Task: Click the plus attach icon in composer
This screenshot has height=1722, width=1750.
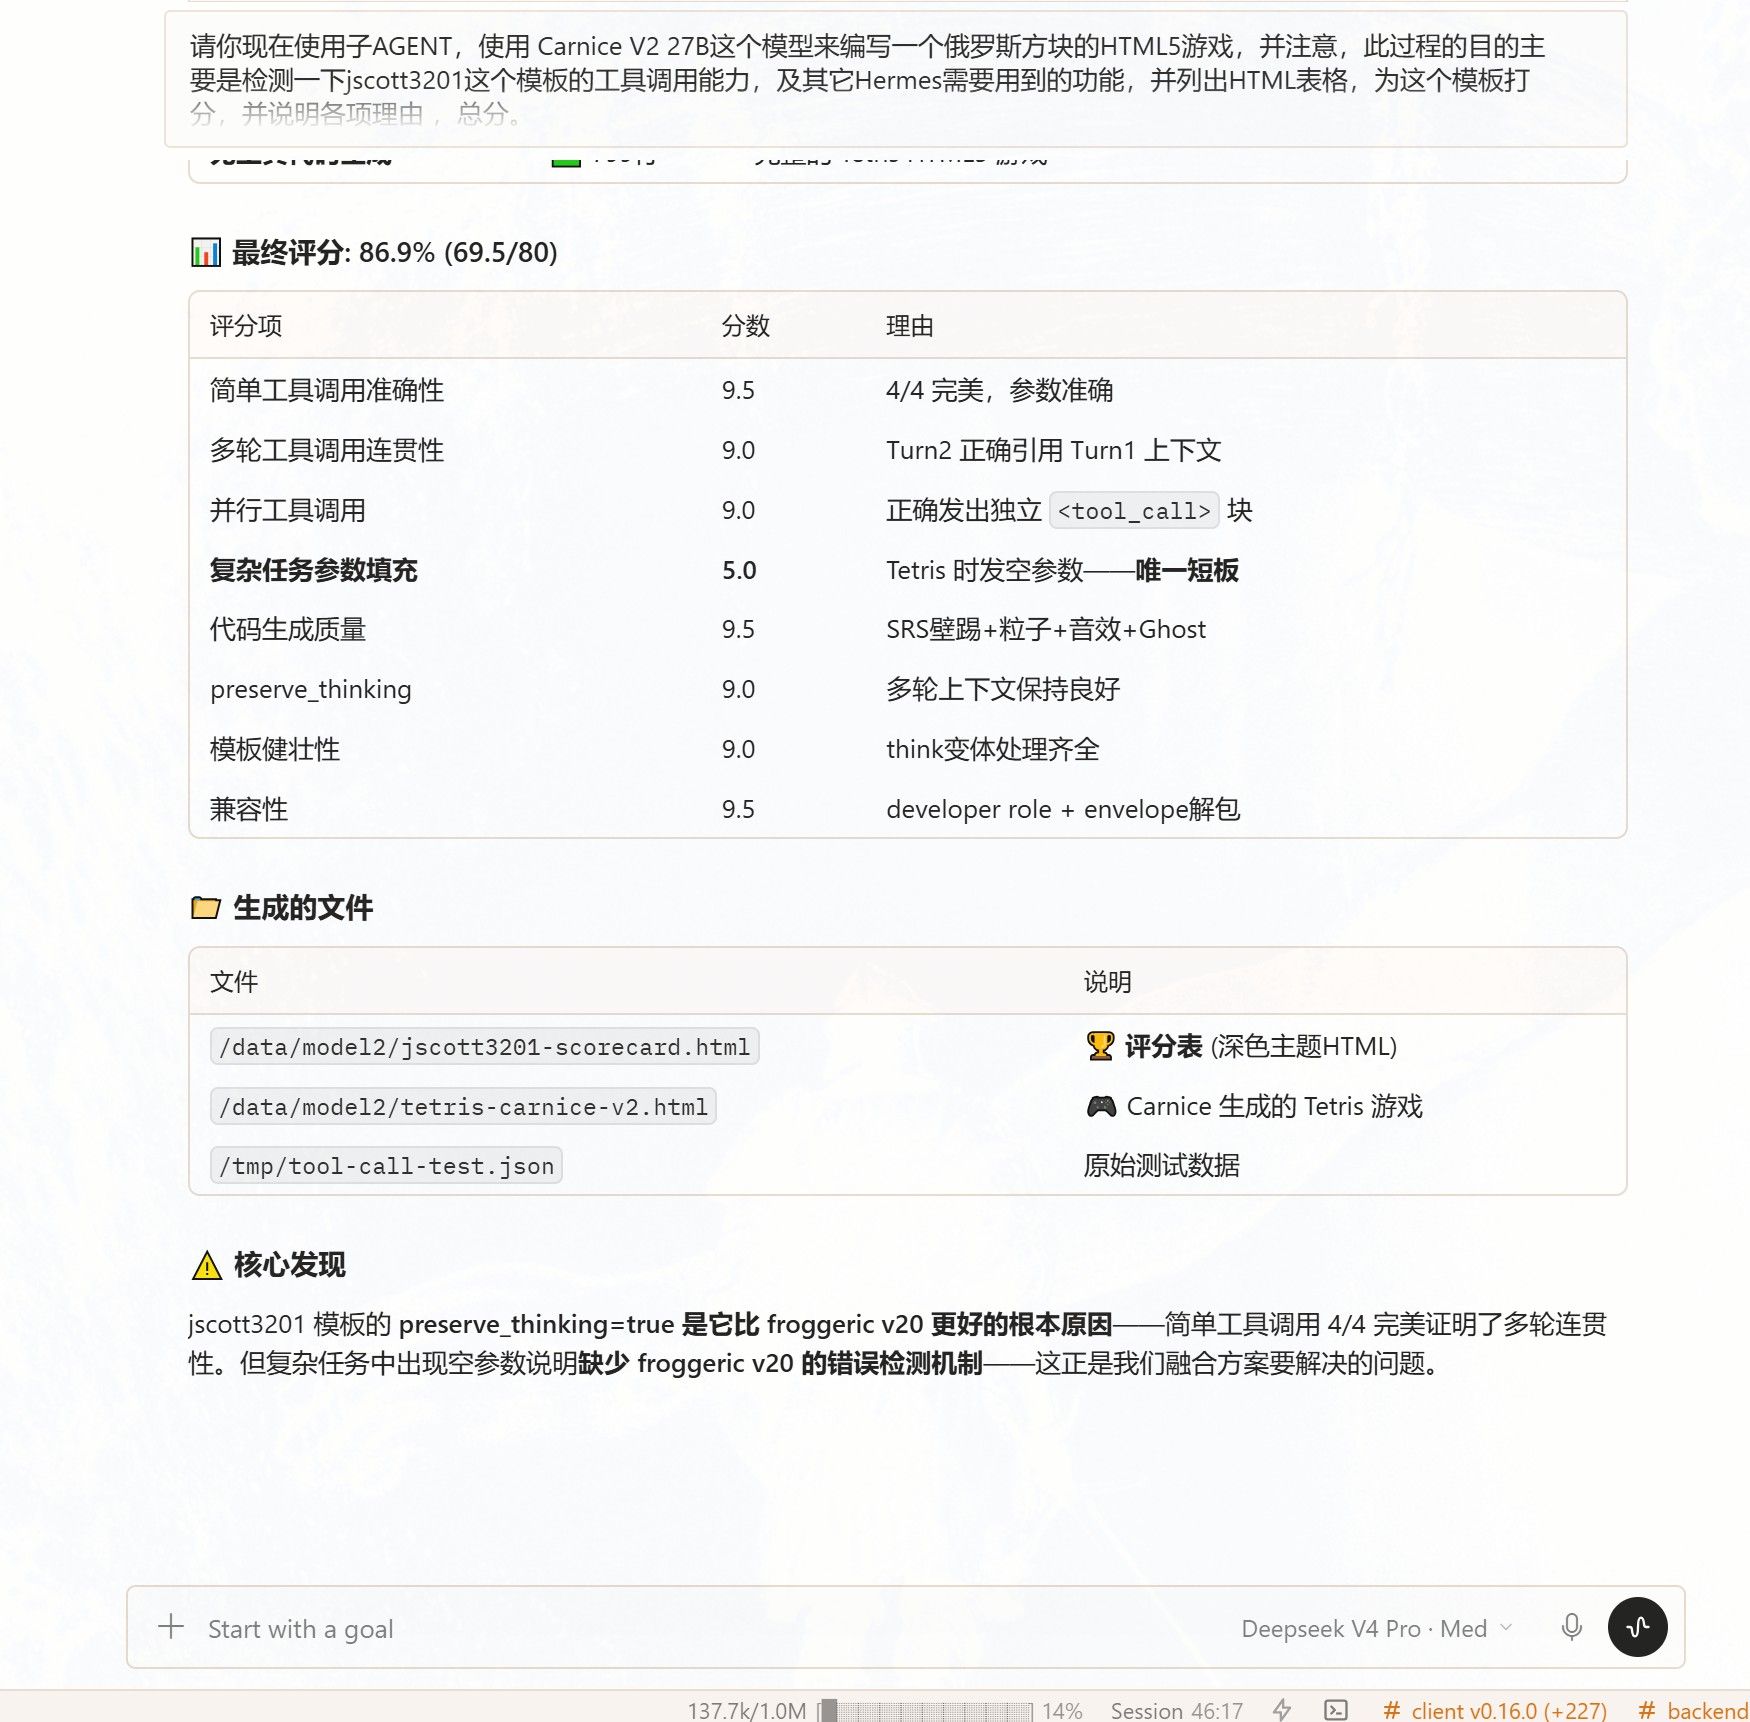Action: [x=171, y=1626]
